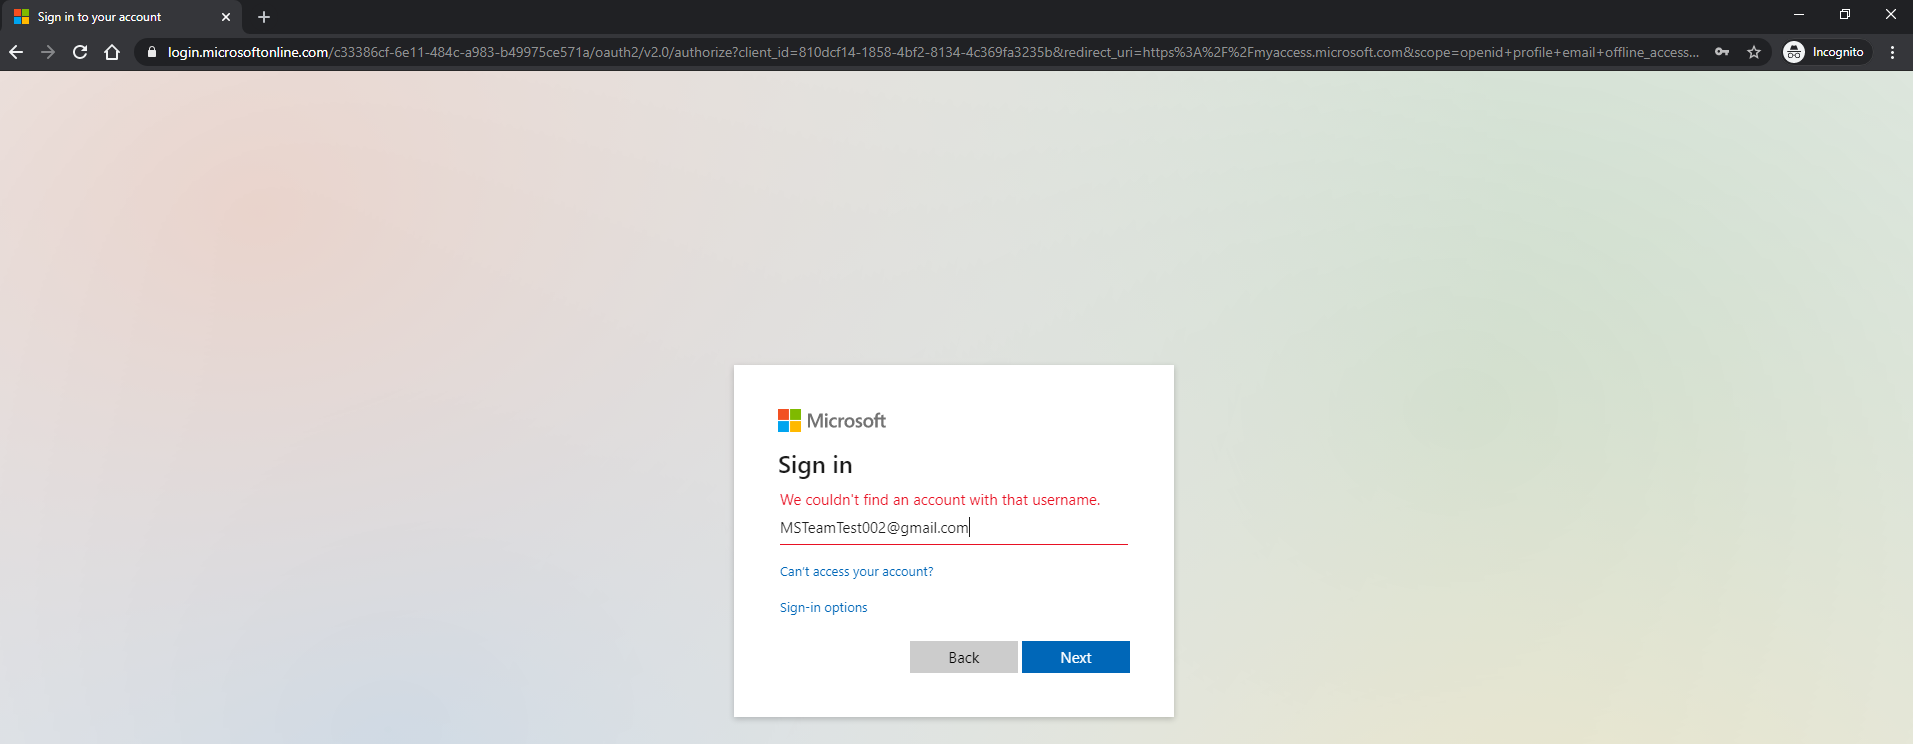The image size is (1913, 744).
Task: Click the browser back arrow
Action: tap(16, 52)
